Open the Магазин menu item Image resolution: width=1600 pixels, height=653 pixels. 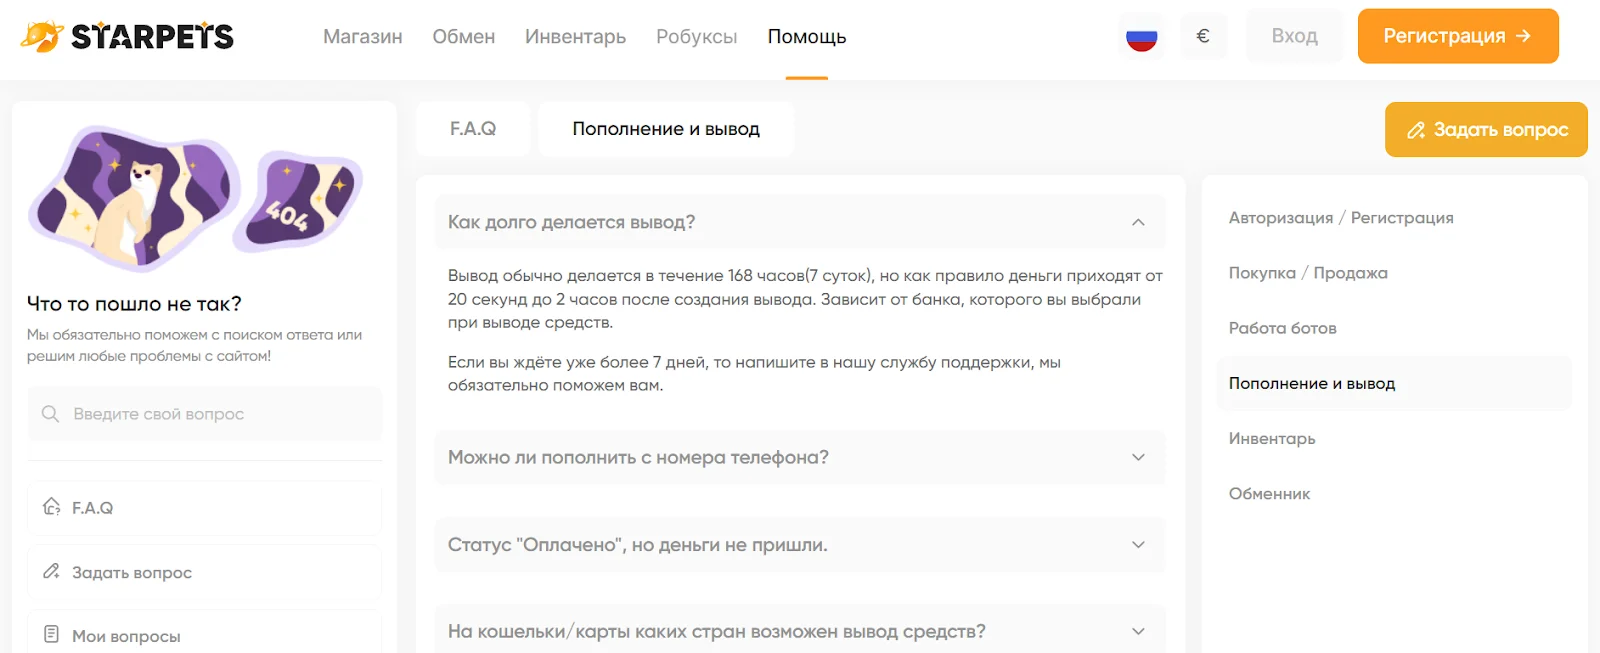coord(363,37)
